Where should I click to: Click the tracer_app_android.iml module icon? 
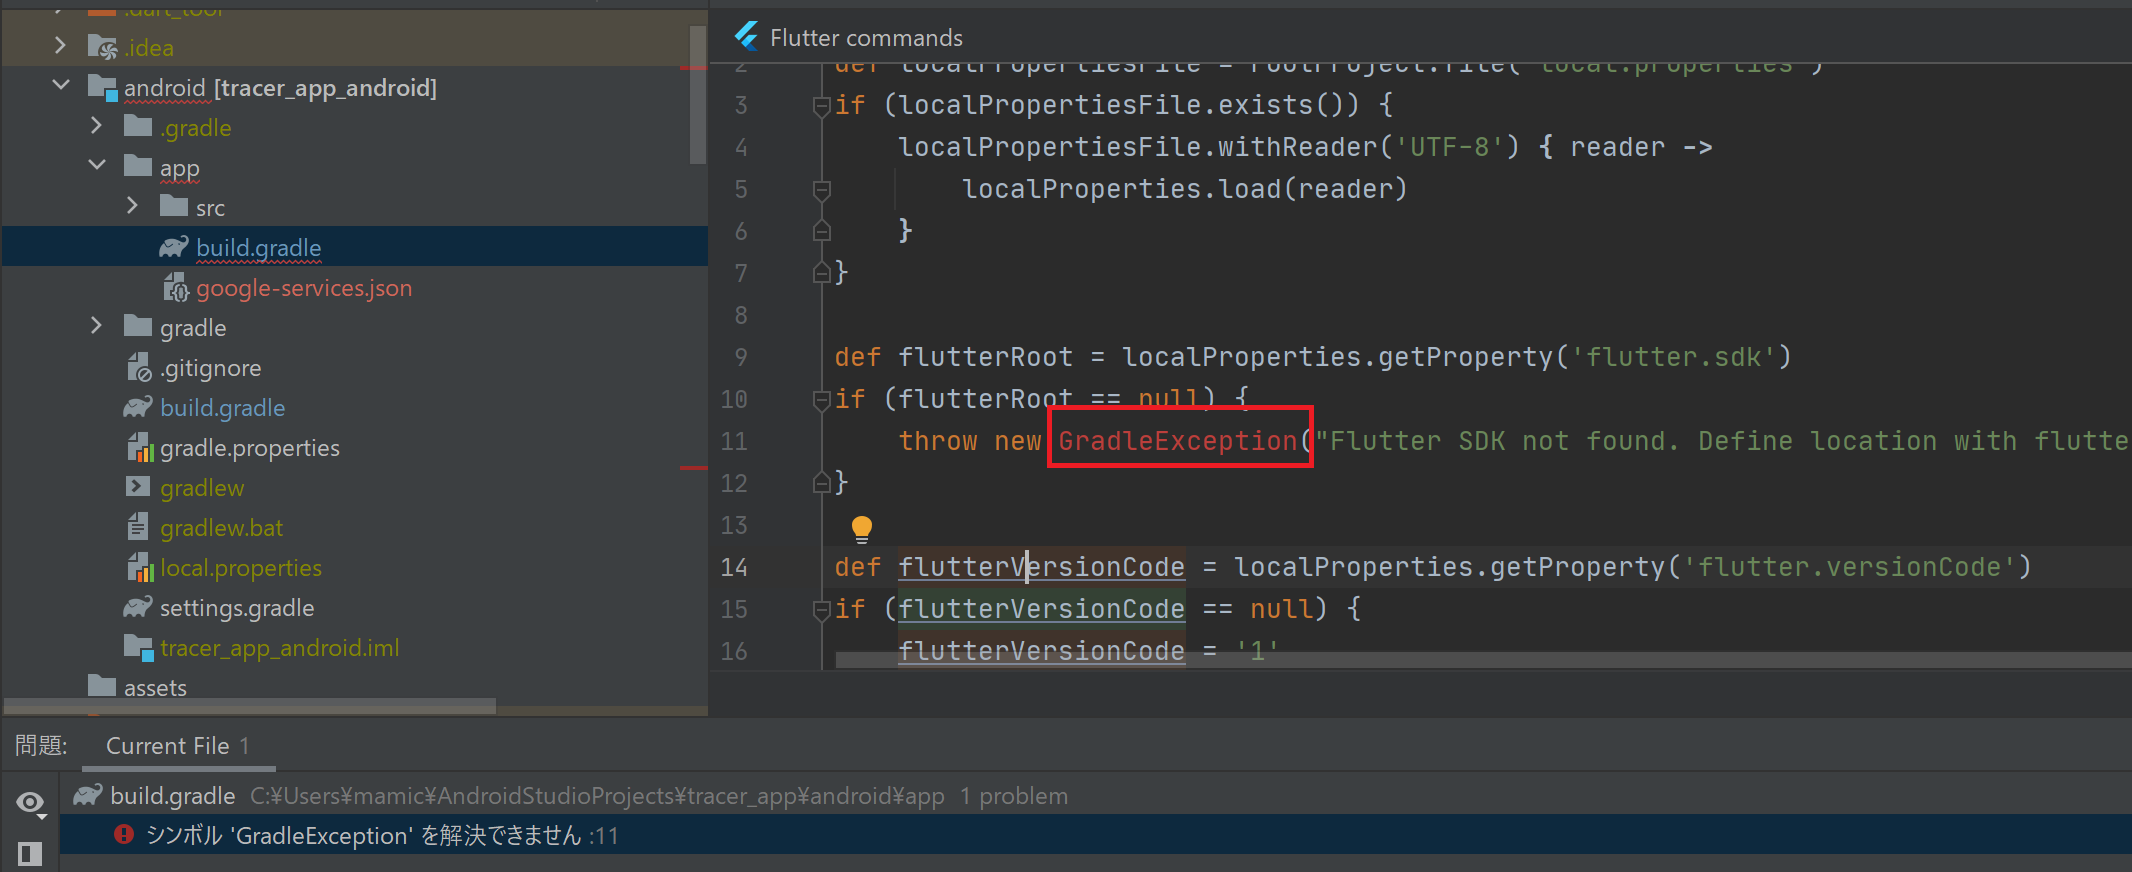click(x=138, y=648)
